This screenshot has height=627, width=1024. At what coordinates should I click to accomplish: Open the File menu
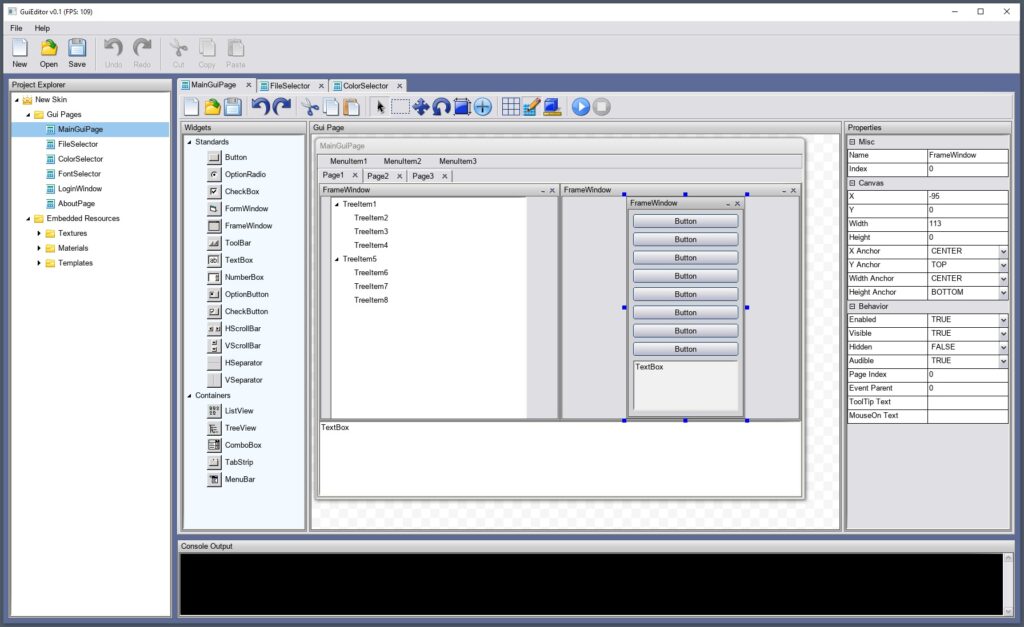pos(16,28)
